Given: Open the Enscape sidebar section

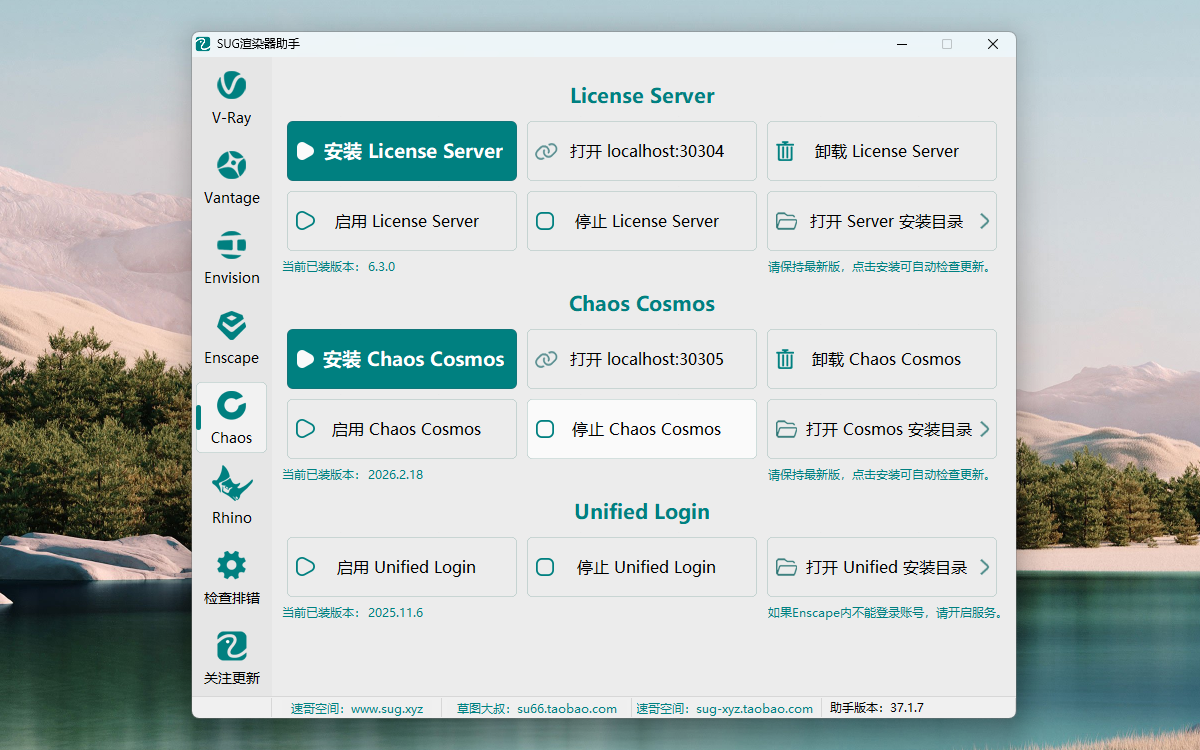Looking at the screenshot, I should click(231, 338).
